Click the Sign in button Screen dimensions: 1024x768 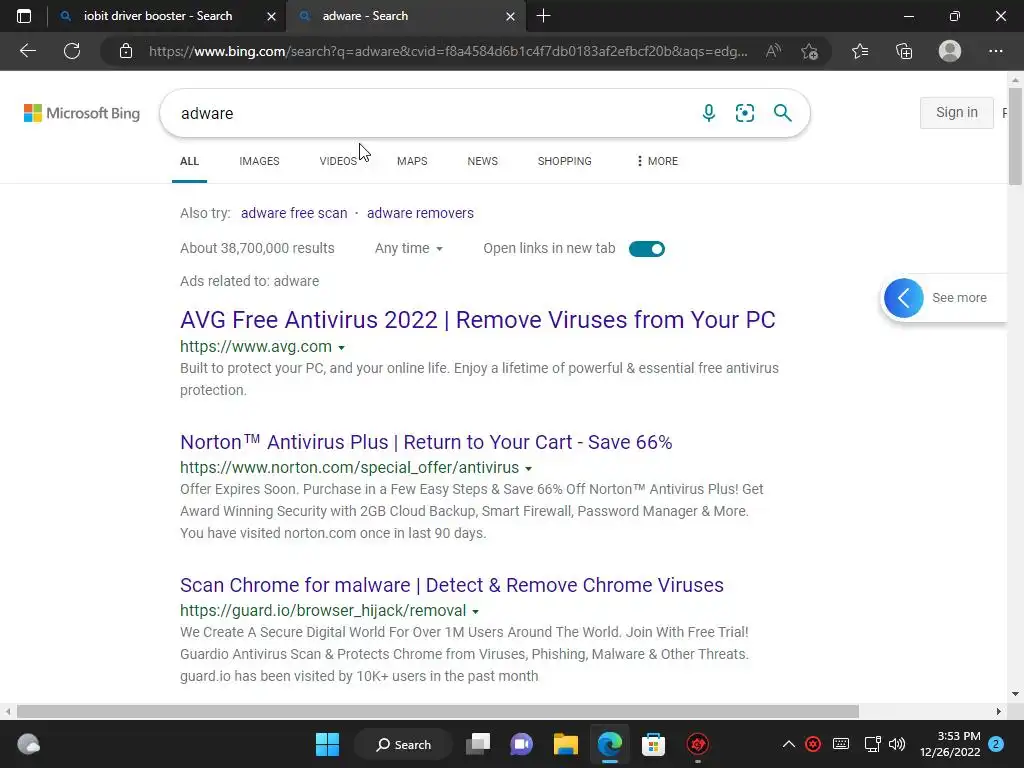click(x=957, y=112)
